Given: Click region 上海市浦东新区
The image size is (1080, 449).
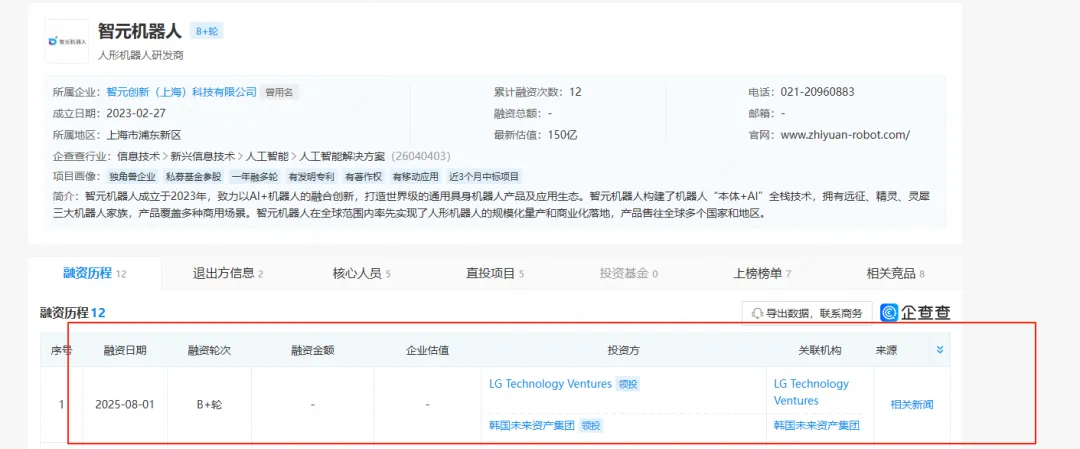Looking at the screenshot, I should pos(144,135).
